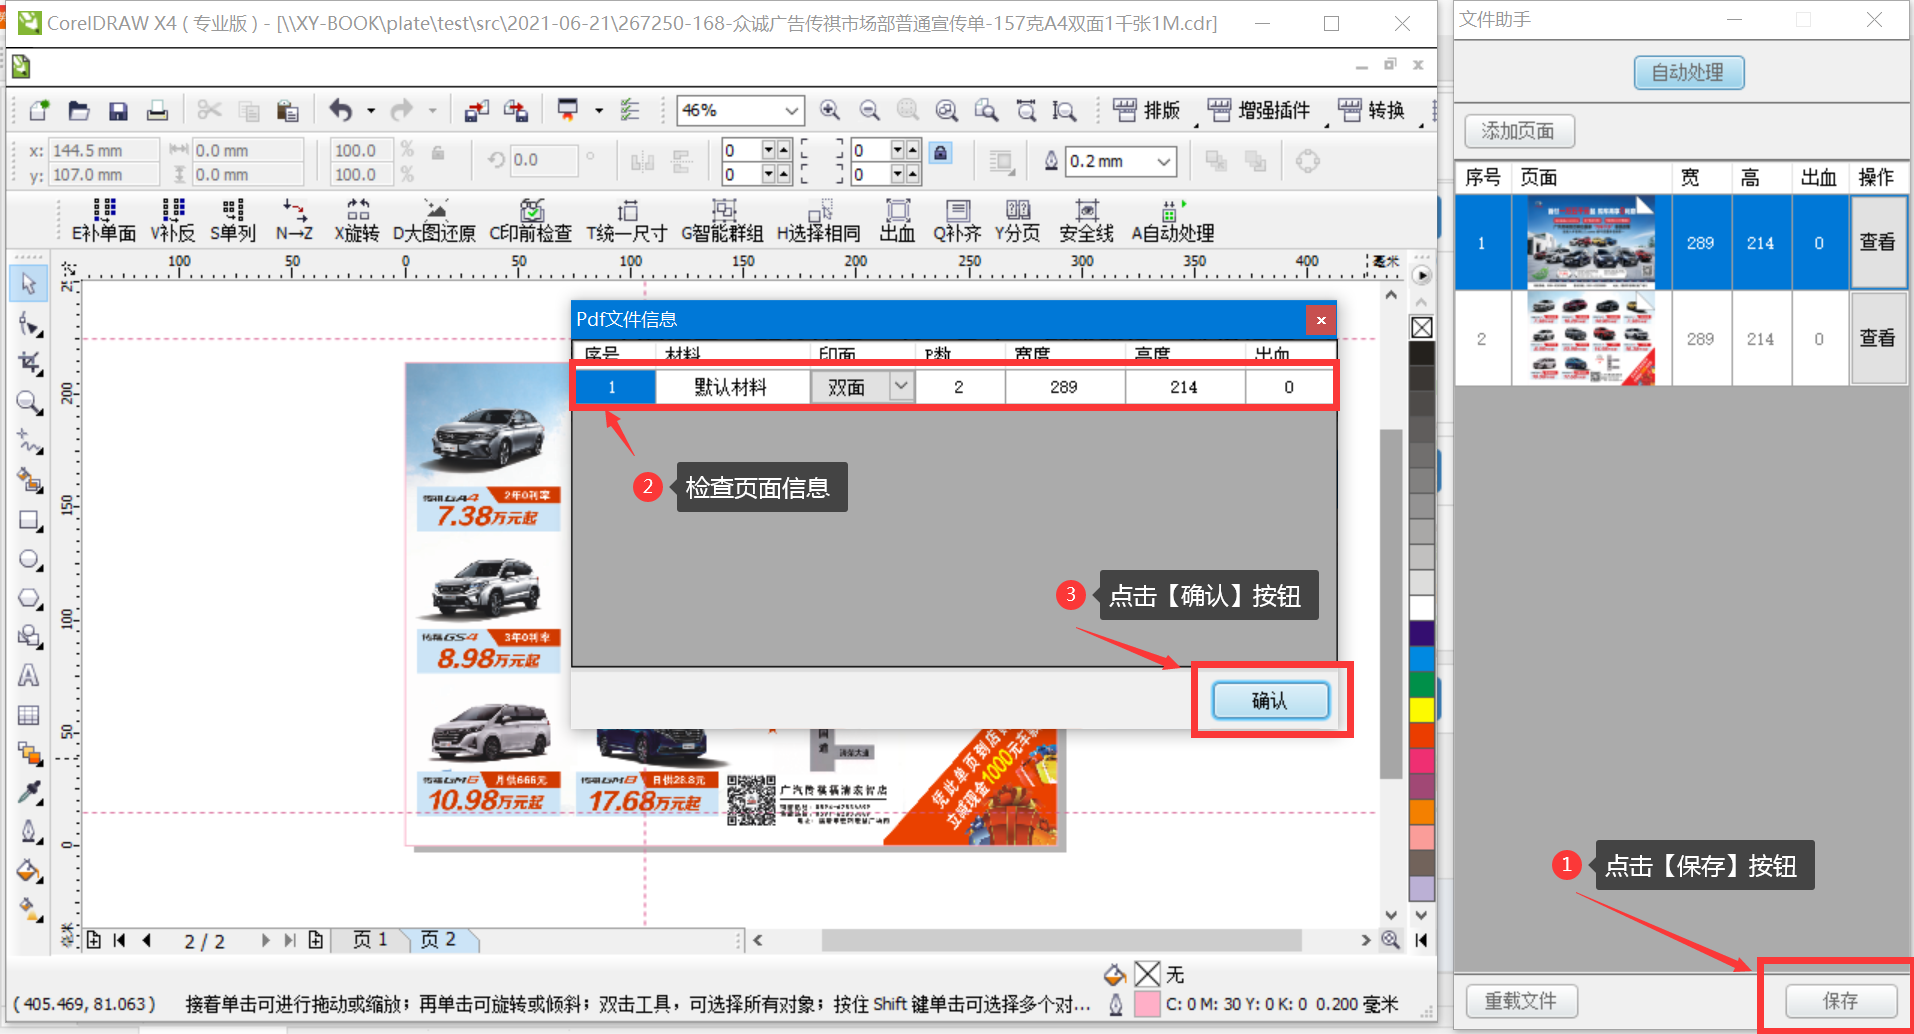Image resolution: width=1914 pixels, height=1034 pixels.
Task: Click the Zoom out magnifier icon
Action: [x=870, y=110]
